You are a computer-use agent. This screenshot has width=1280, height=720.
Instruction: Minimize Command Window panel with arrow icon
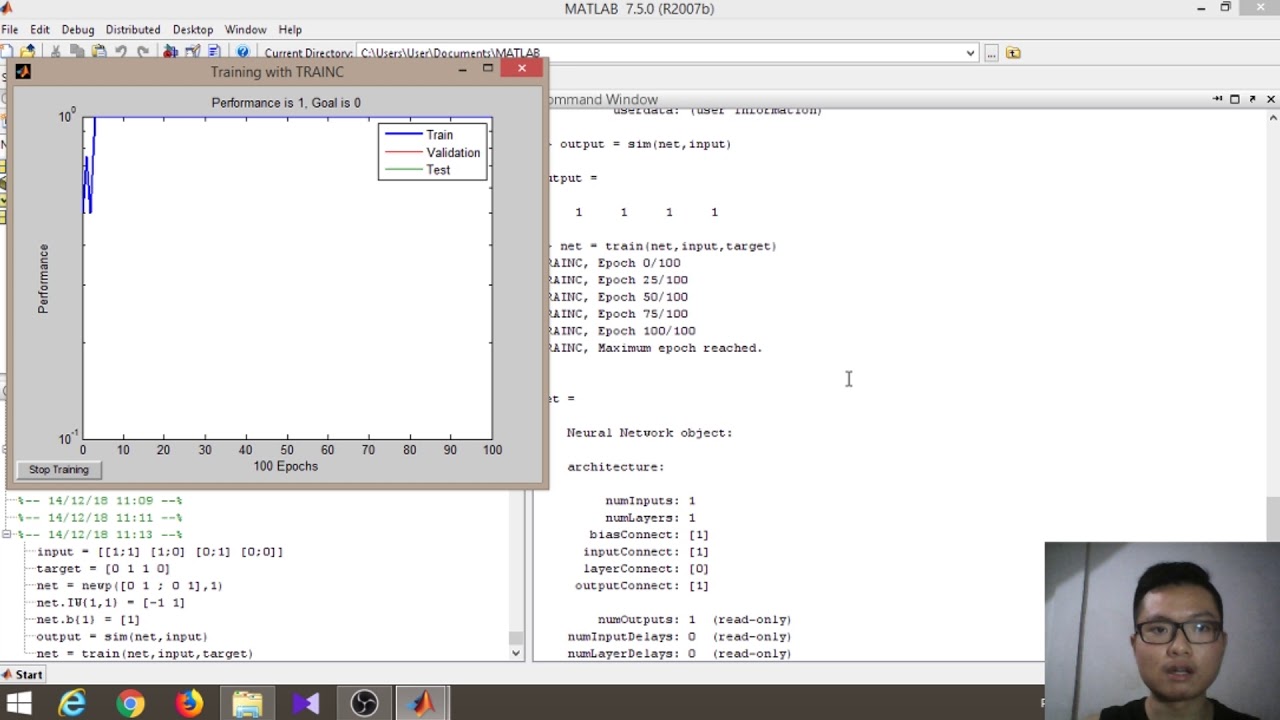1217,99
